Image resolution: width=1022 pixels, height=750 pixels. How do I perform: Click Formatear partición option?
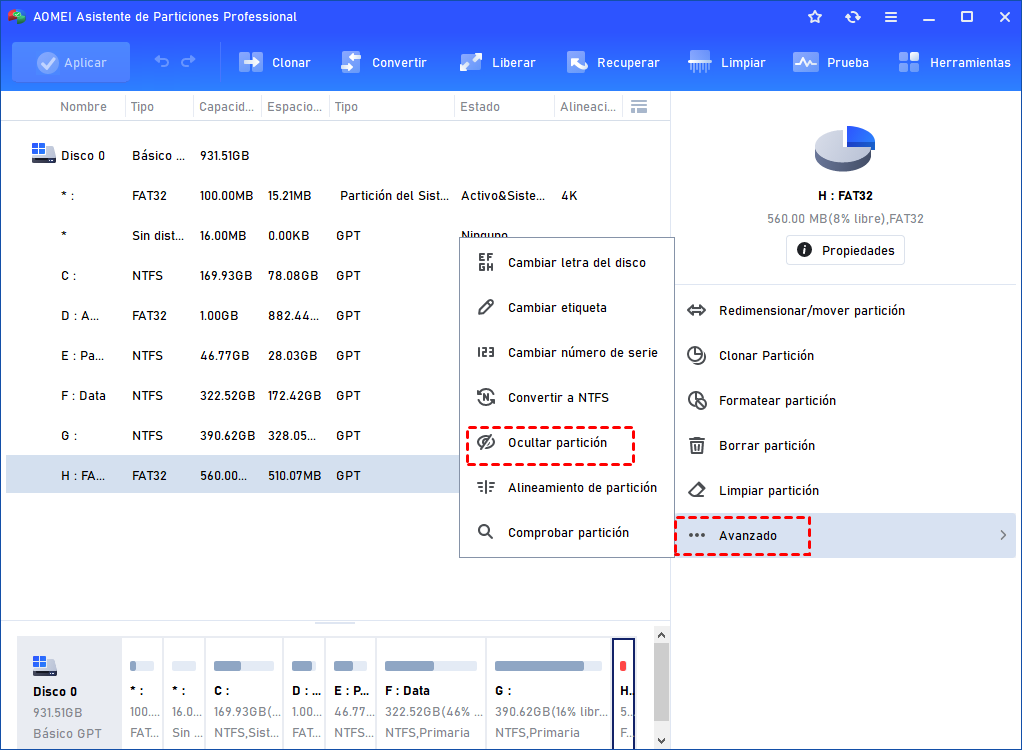coord(845,401)
